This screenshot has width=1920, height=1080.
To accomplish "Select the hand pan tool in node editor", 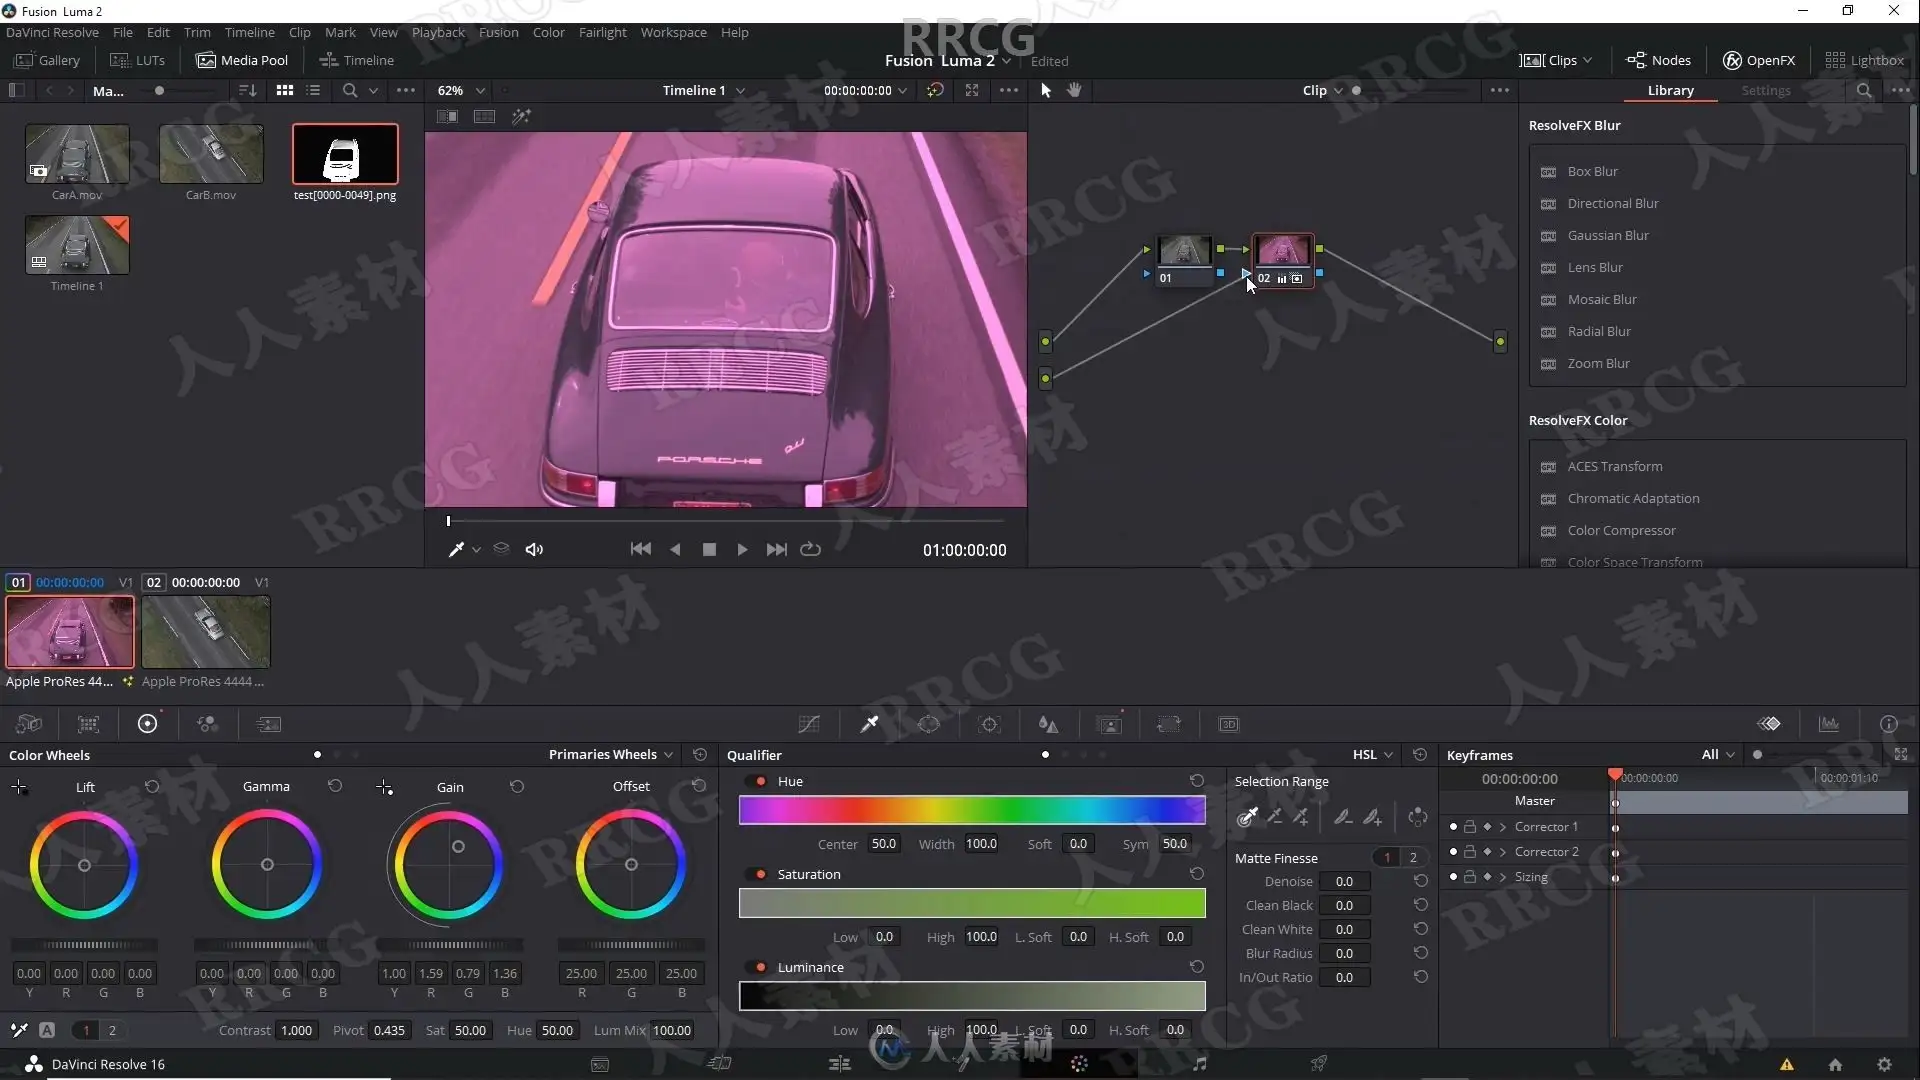I will click(1074, 90).
